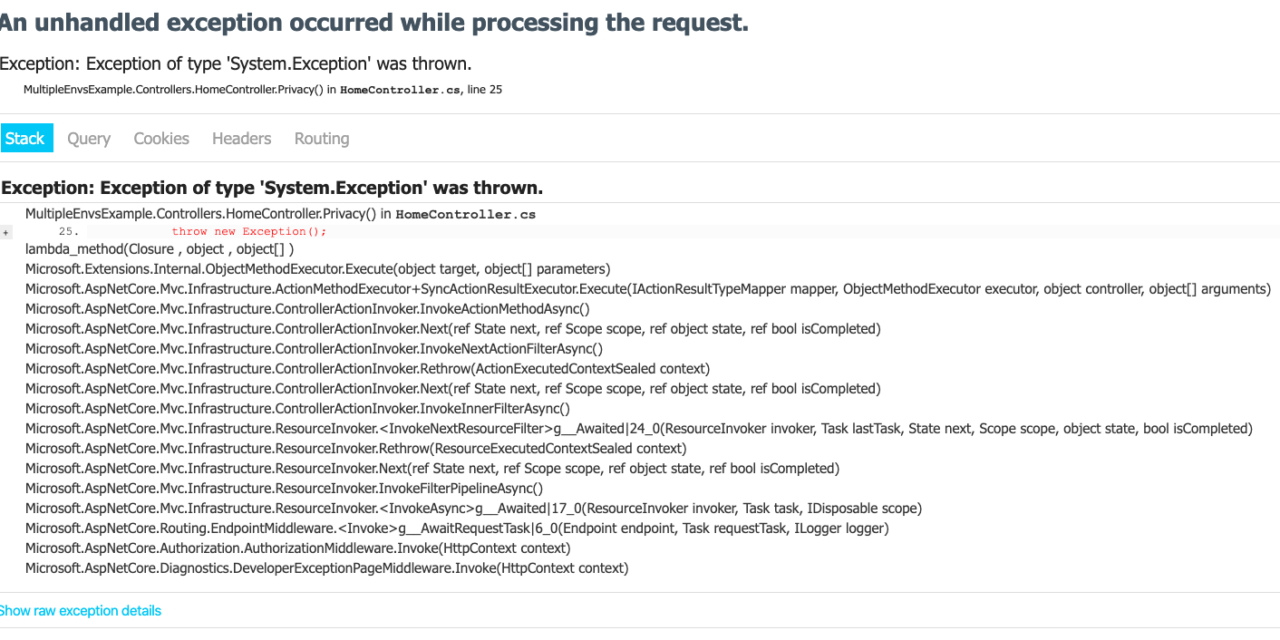Select the ResourceInvoker.InvokeFilterPipelineAsync() frame
Image resolution: width=1280 pixels, height=640 pixels.
click(284, 489)
